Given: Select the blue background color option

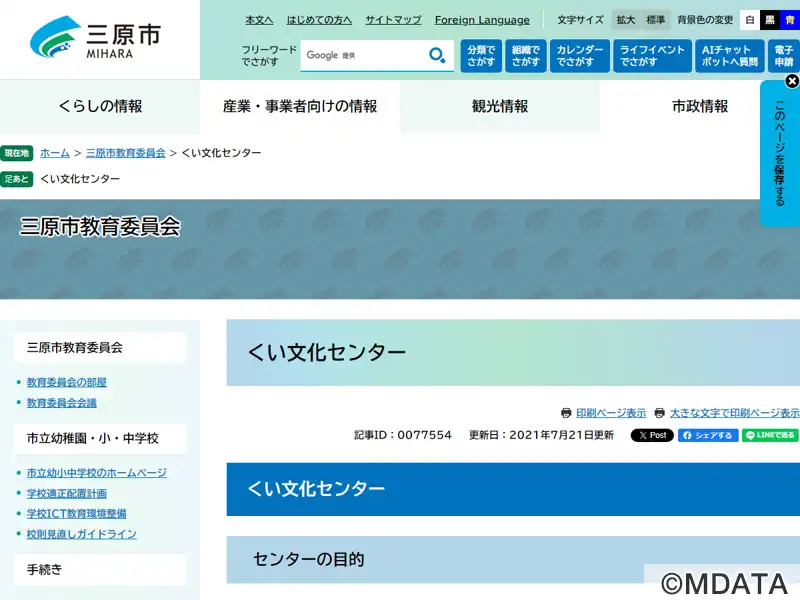Looking at the screenshot, I should point(790,20).
